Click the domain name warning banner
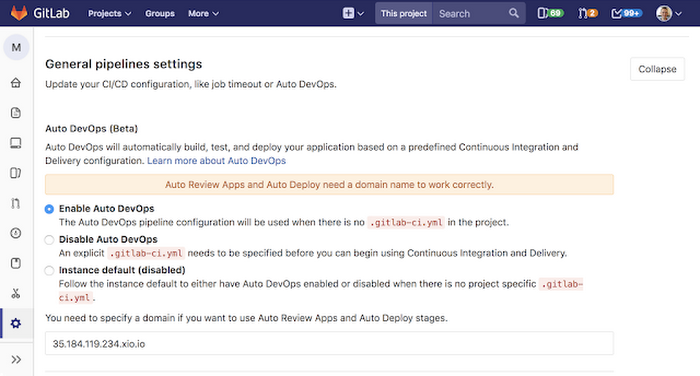 click(x=329, y=184)
